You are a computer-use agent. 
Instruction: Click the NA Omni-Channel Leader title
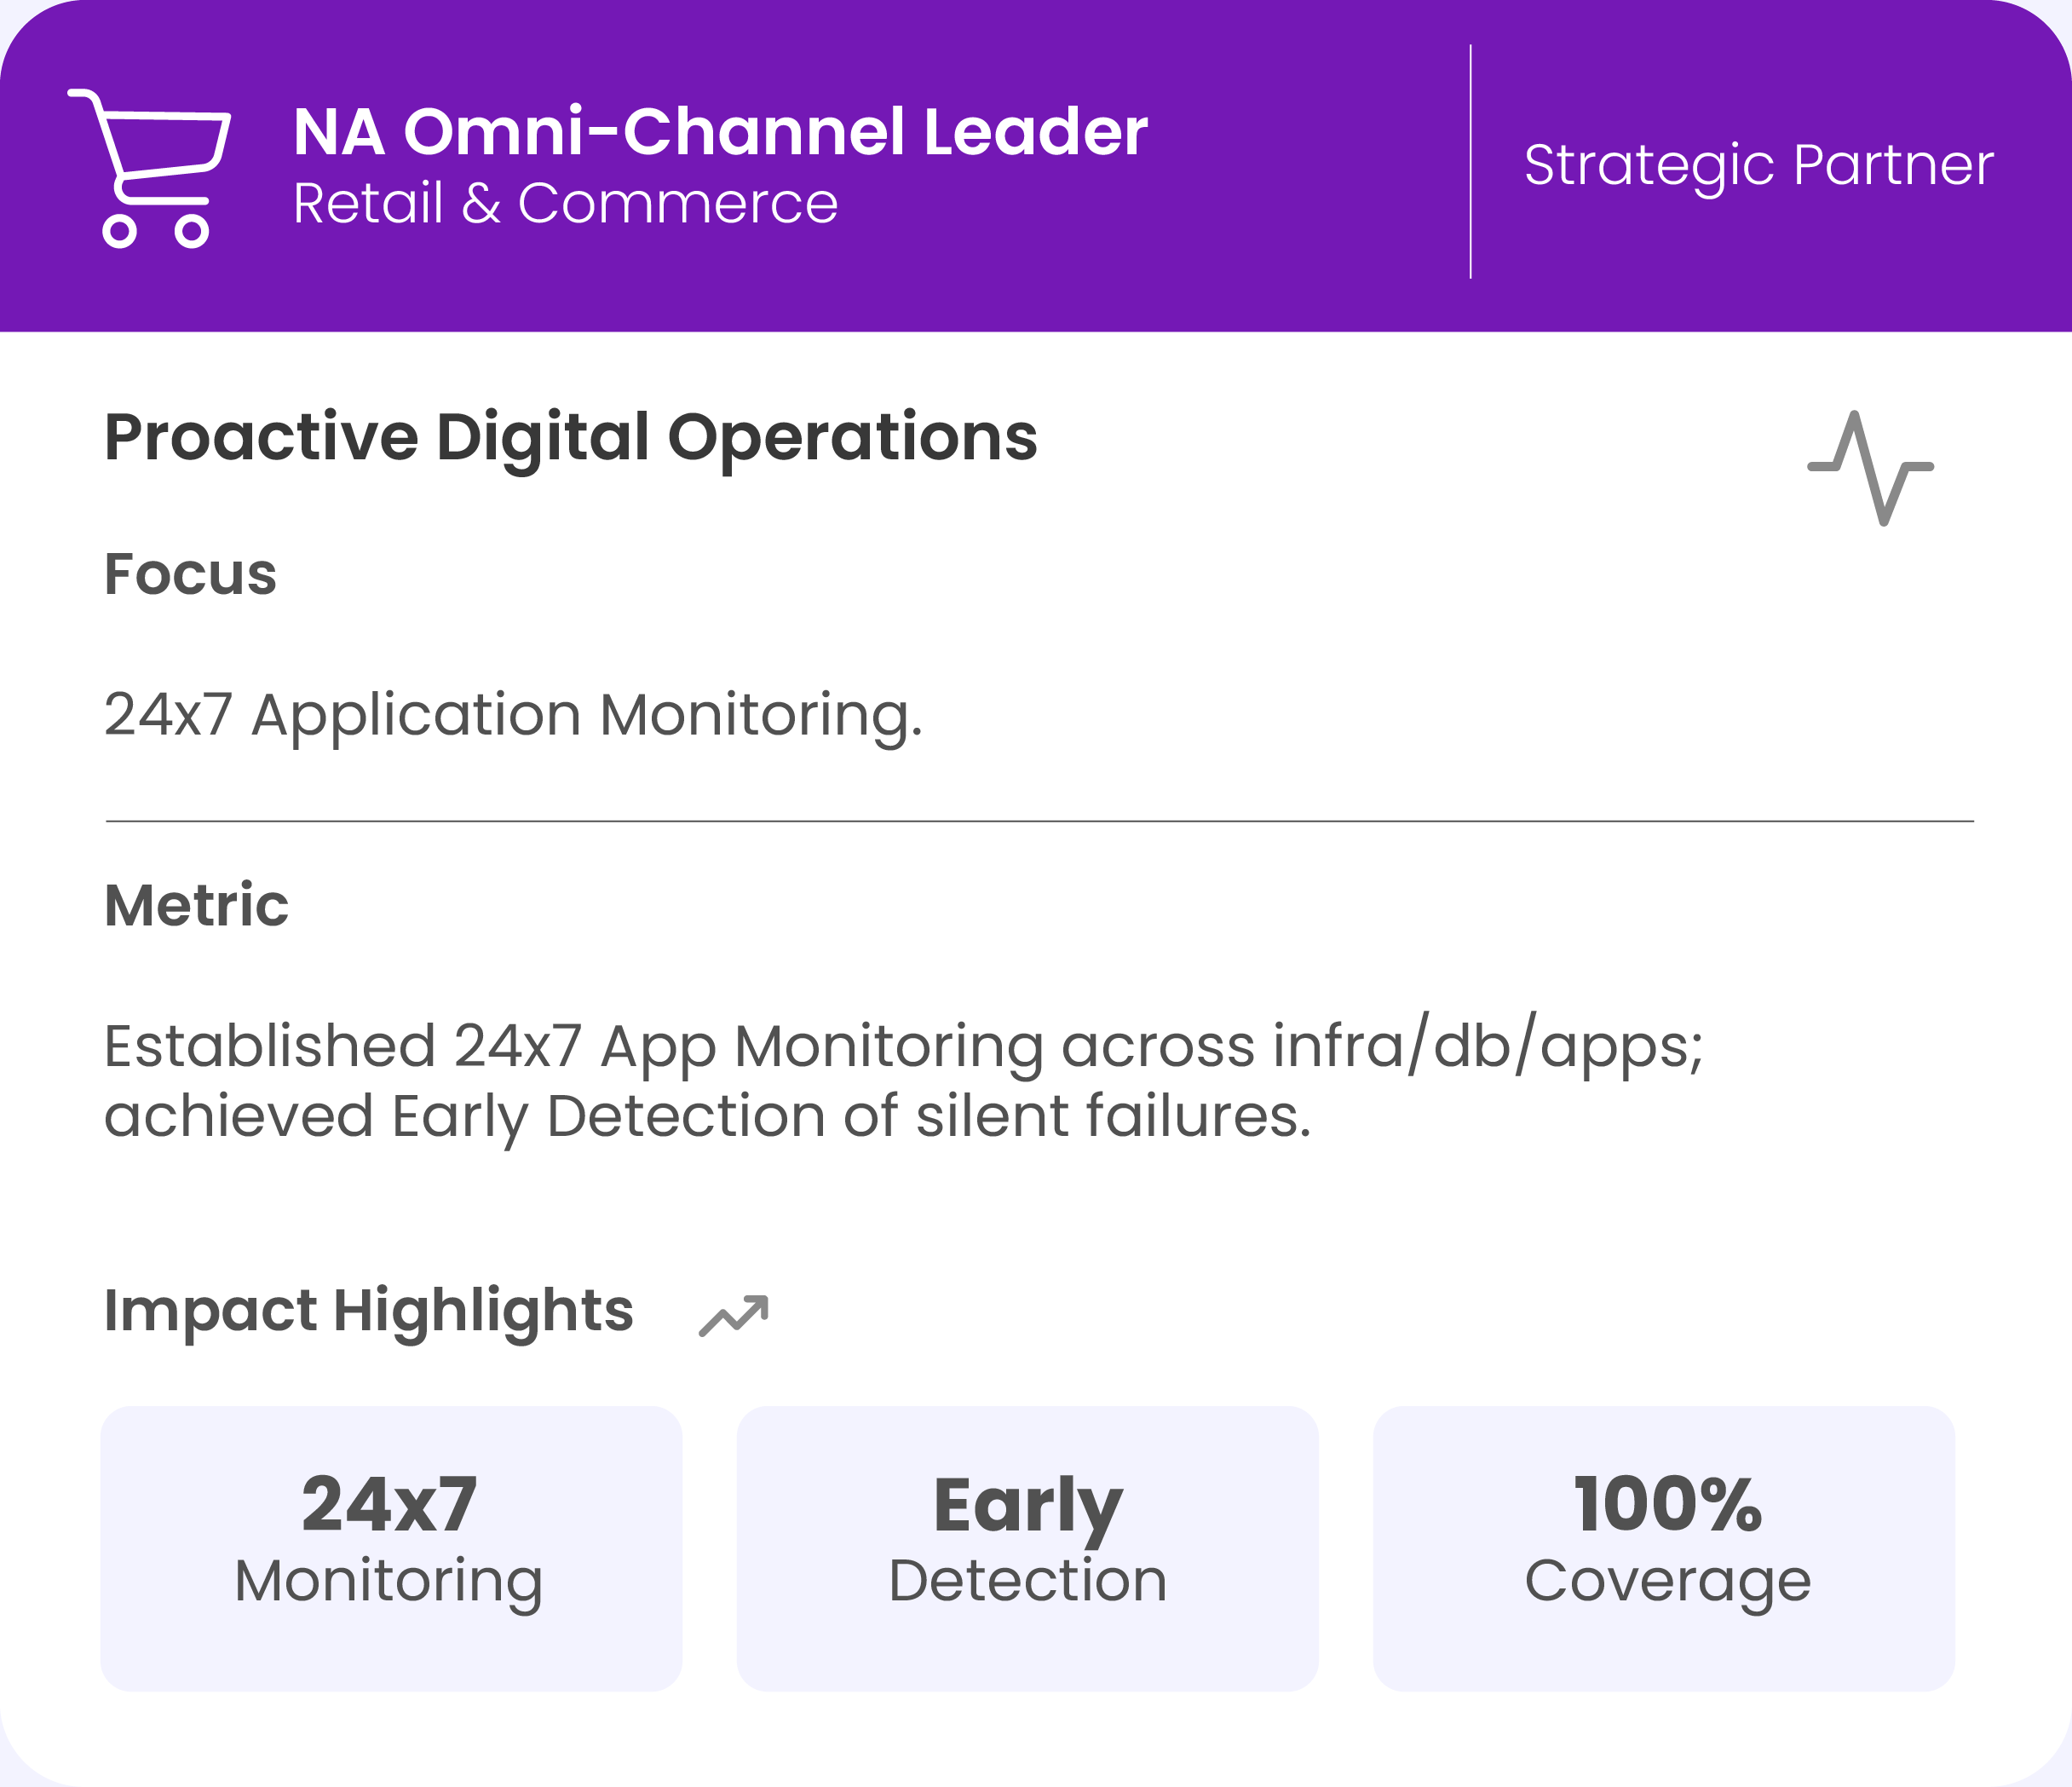[720, 132]
